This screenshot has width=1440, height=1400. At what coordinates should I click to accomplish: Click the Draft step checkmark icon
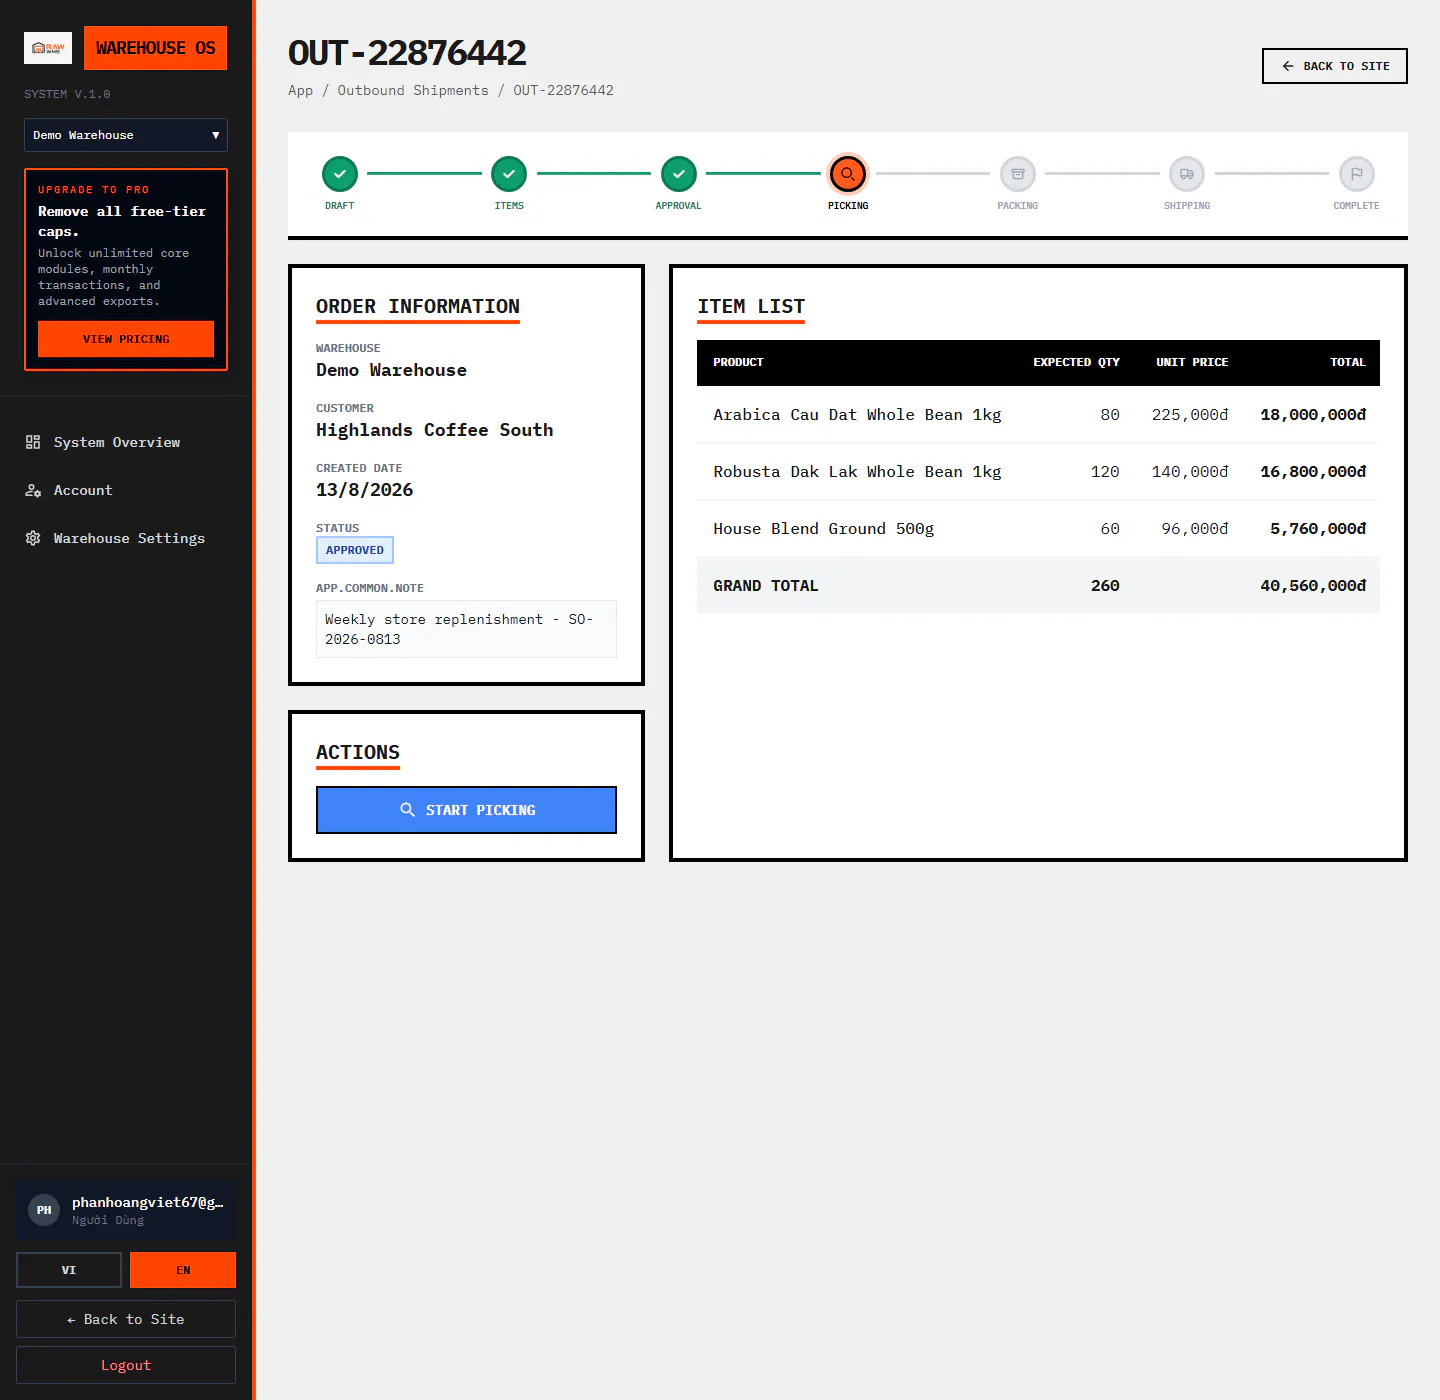(340, 174)
